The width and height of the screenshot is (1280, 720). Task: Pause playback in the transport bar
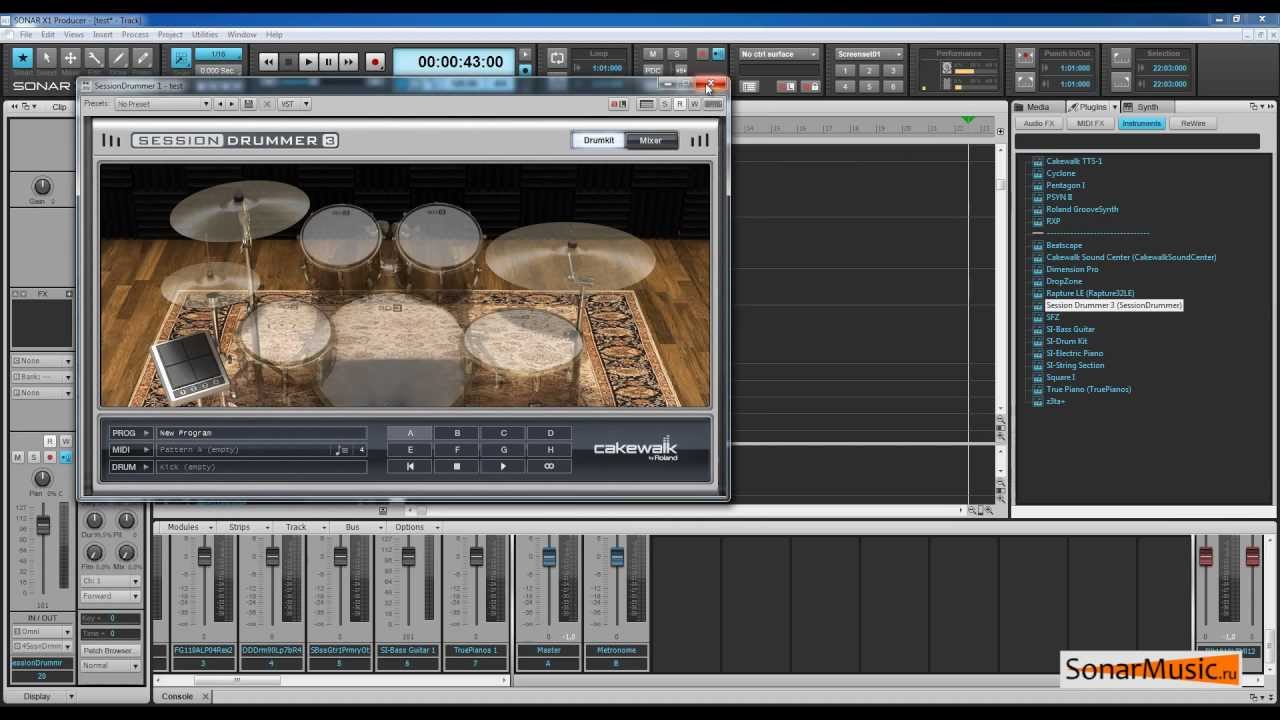[x=328, y=62]
